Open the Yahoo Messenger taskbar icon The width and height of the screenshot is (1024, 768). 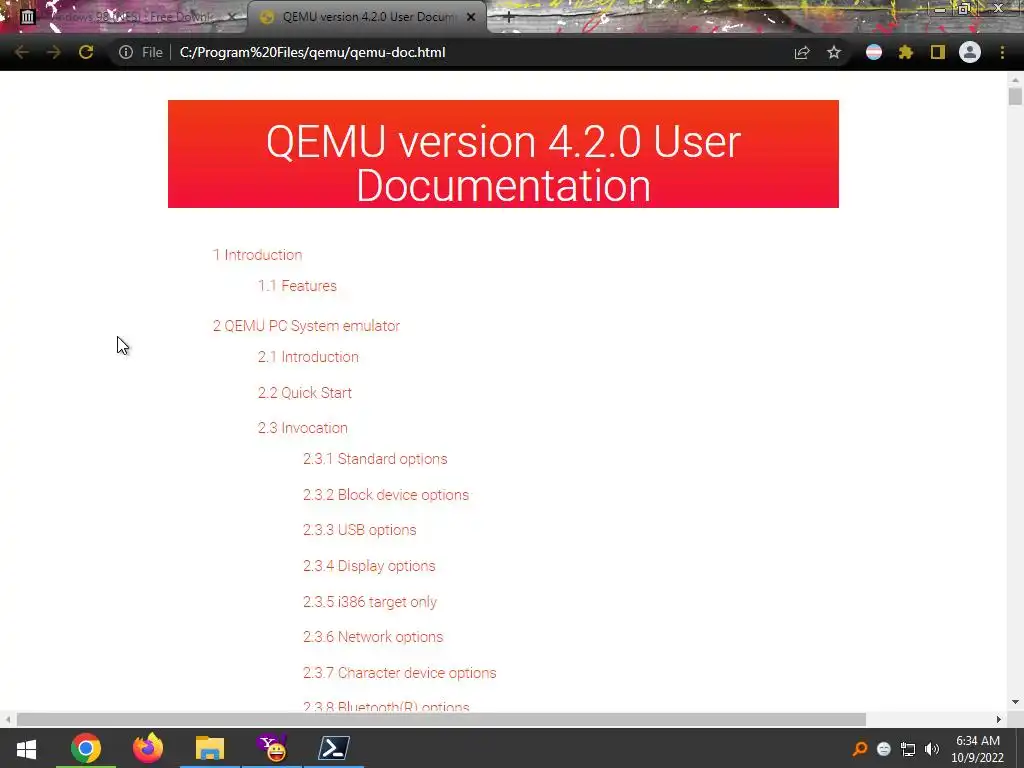tap(272, 748)
